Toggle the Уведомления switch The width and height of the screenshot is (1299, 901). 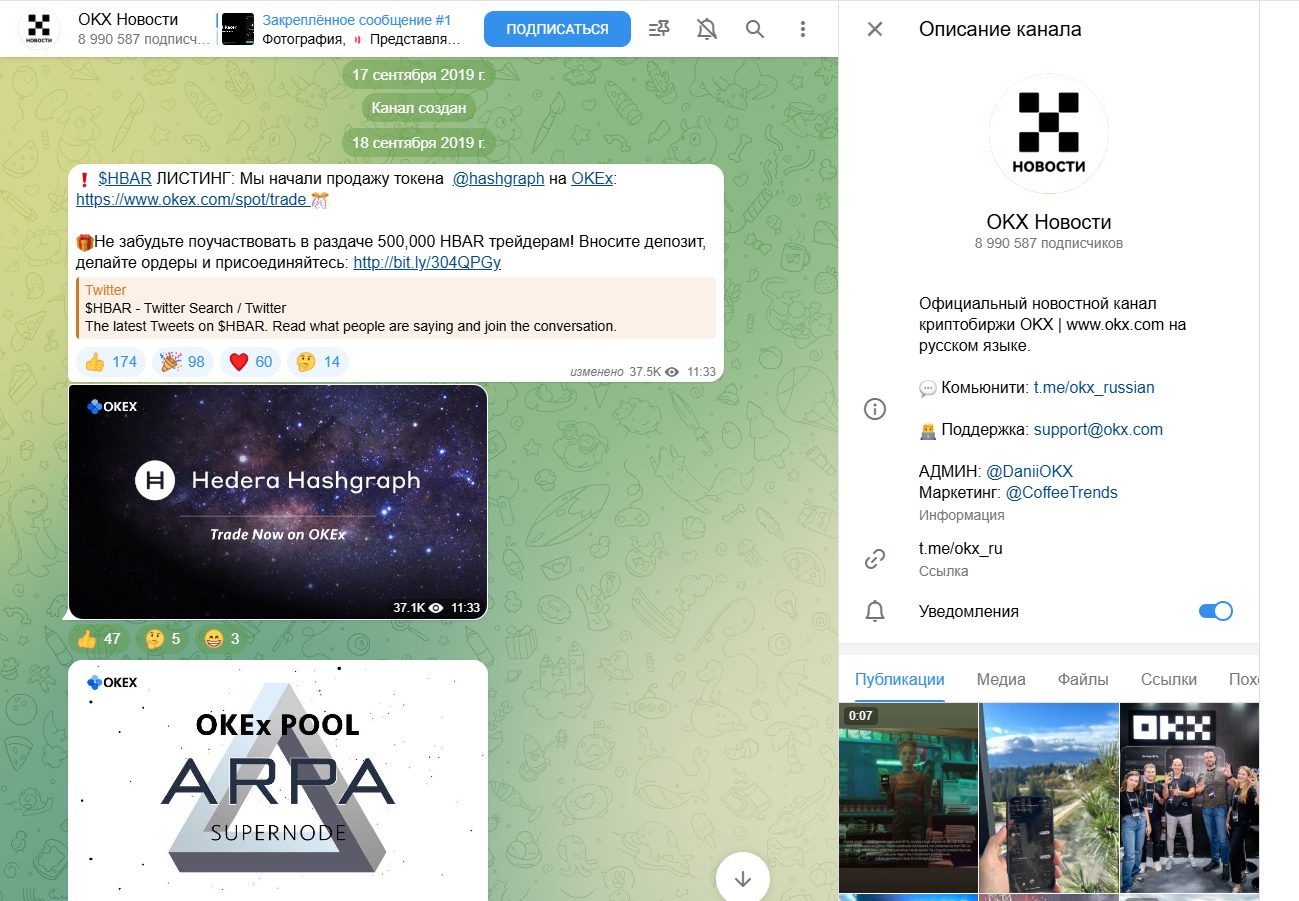pos(1216,611)
